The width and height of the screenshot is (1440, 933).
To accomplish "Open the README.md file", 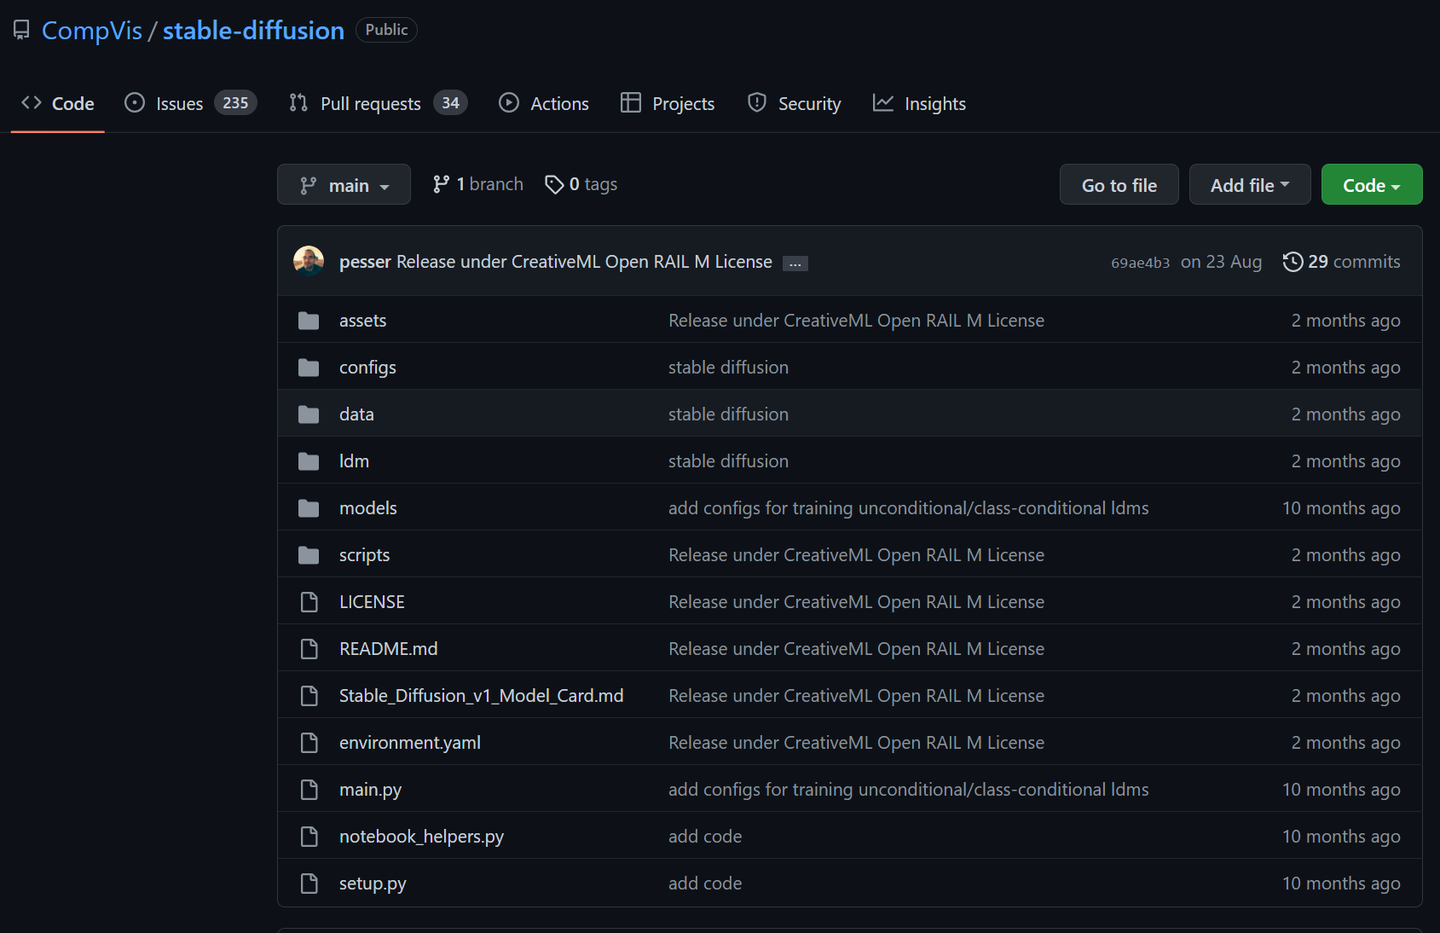I will tap(388, 649).
